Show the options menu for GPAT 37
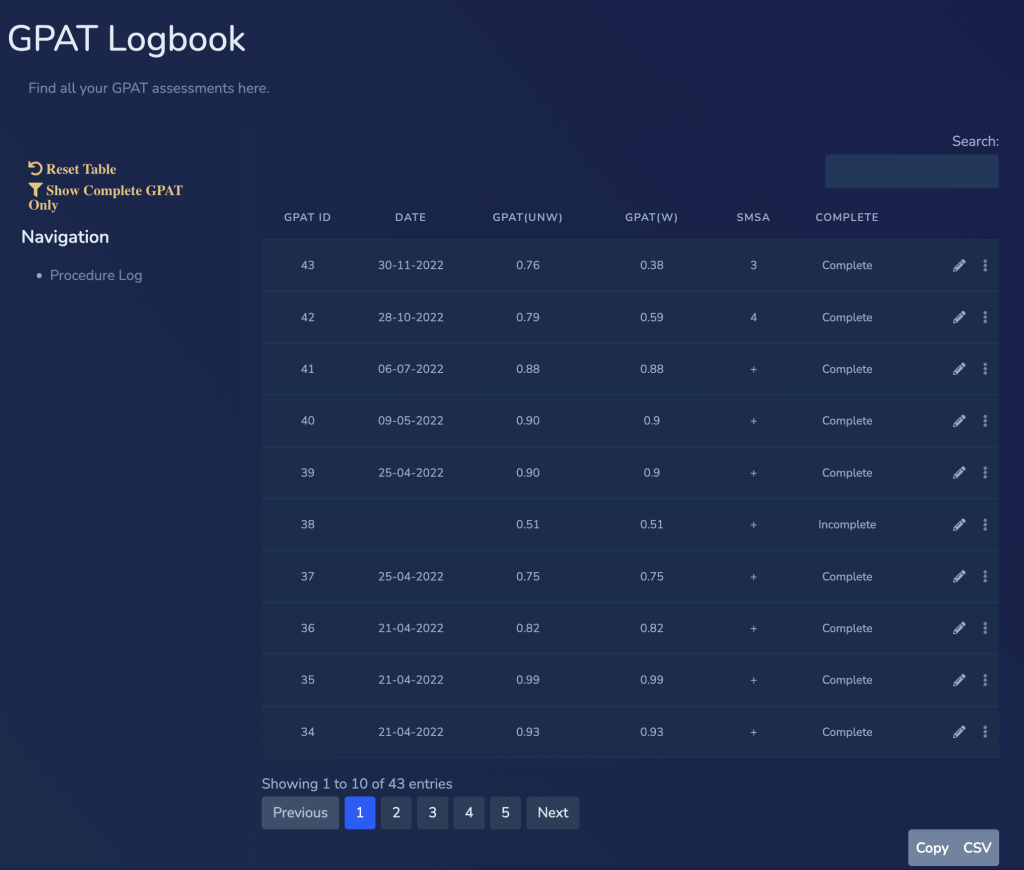1024x870 pixels. pos(985,576)
